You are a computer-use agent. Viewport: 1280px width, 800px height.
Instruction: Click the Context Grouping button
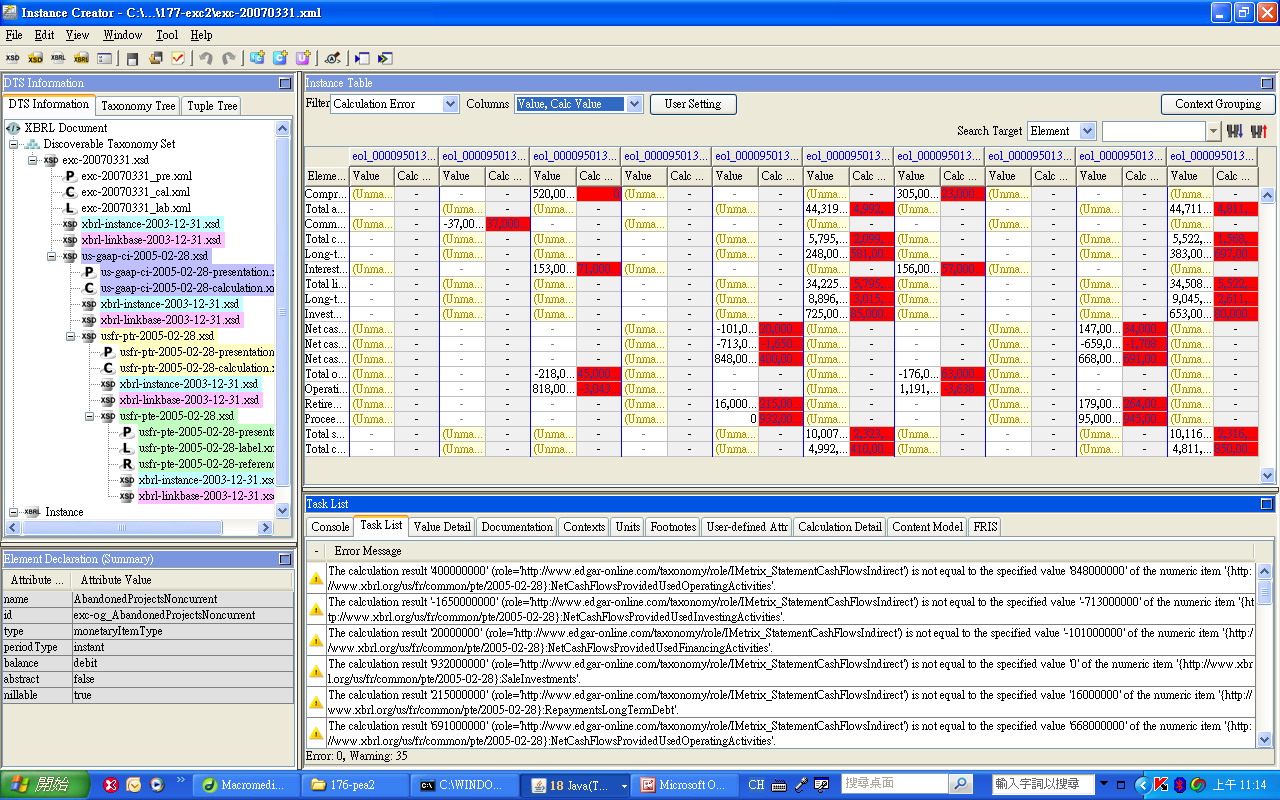[x=1218, y=104]
